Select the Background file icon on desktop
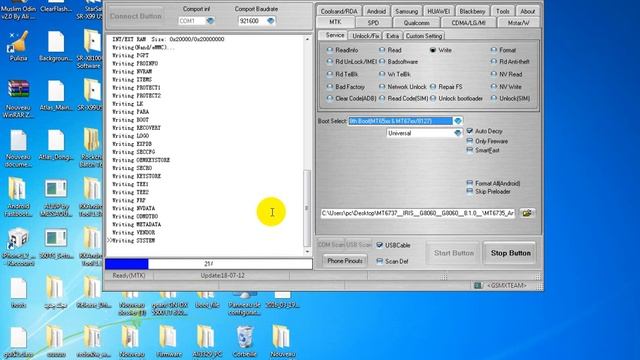 click(x=56, y=46)
